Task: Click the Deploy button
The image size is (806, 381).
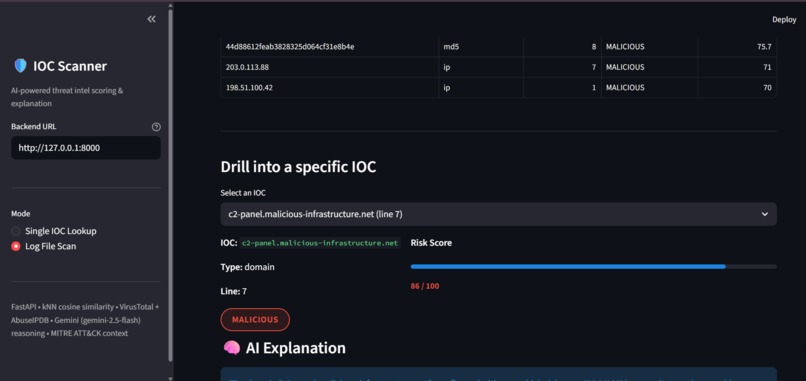Action: coord(784,20)
